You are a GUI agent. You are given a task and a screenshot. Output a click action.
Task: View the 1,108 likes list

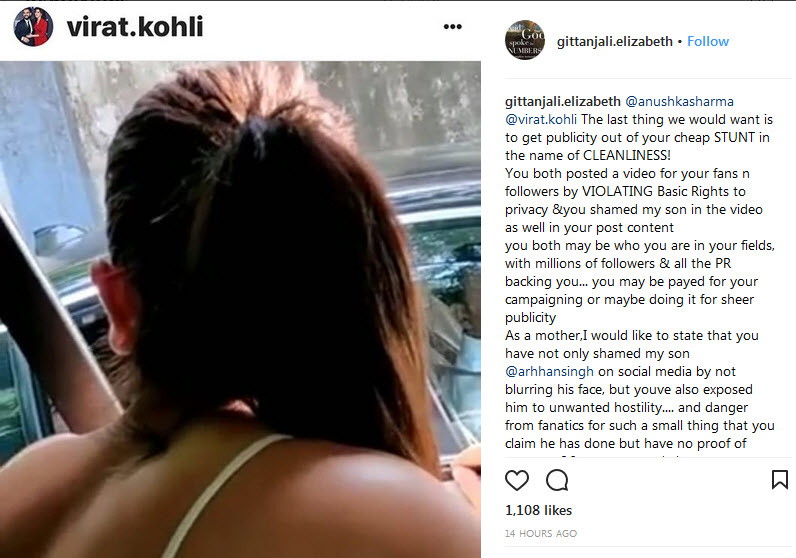tap(538, 510)
